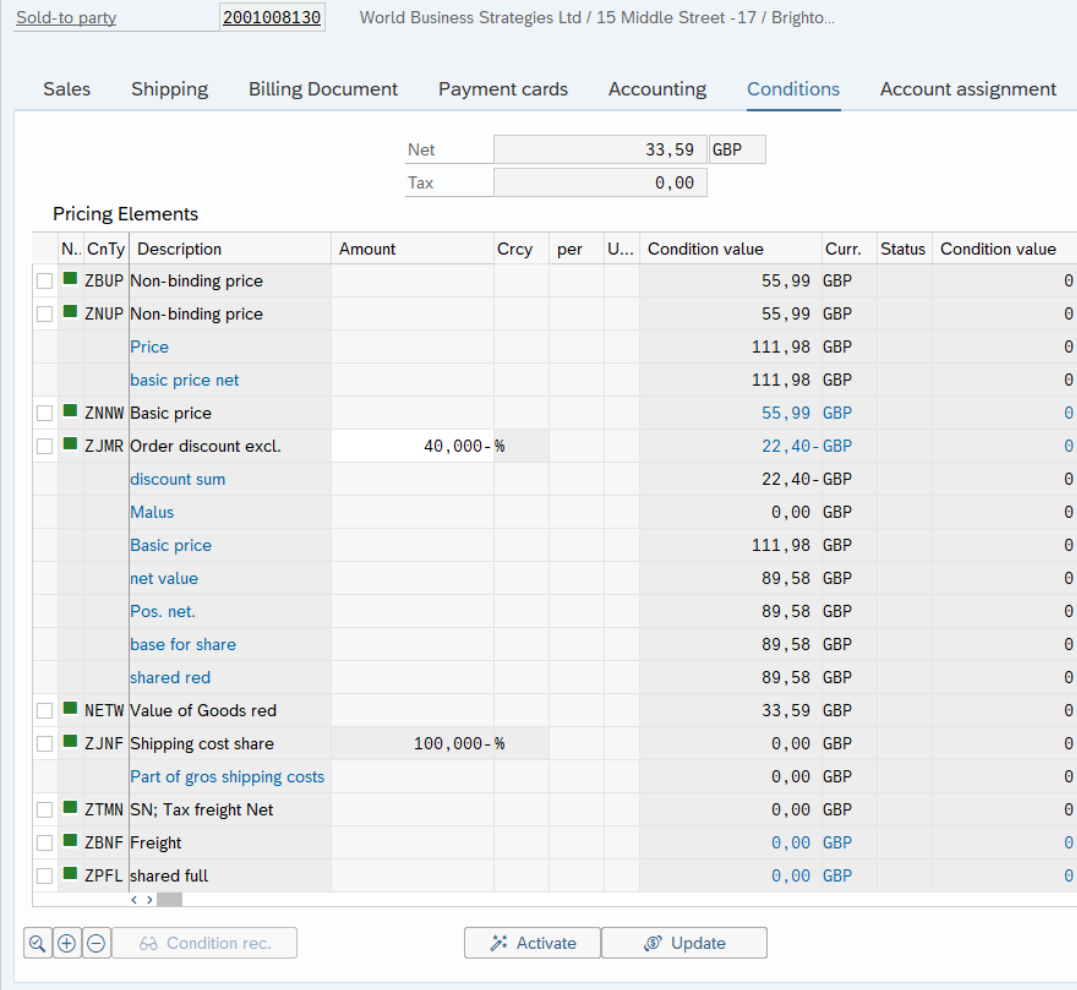Click 'Part of gros shipping costs' text
Viewport: 1077px width, 990px height.
pos(227,776)
